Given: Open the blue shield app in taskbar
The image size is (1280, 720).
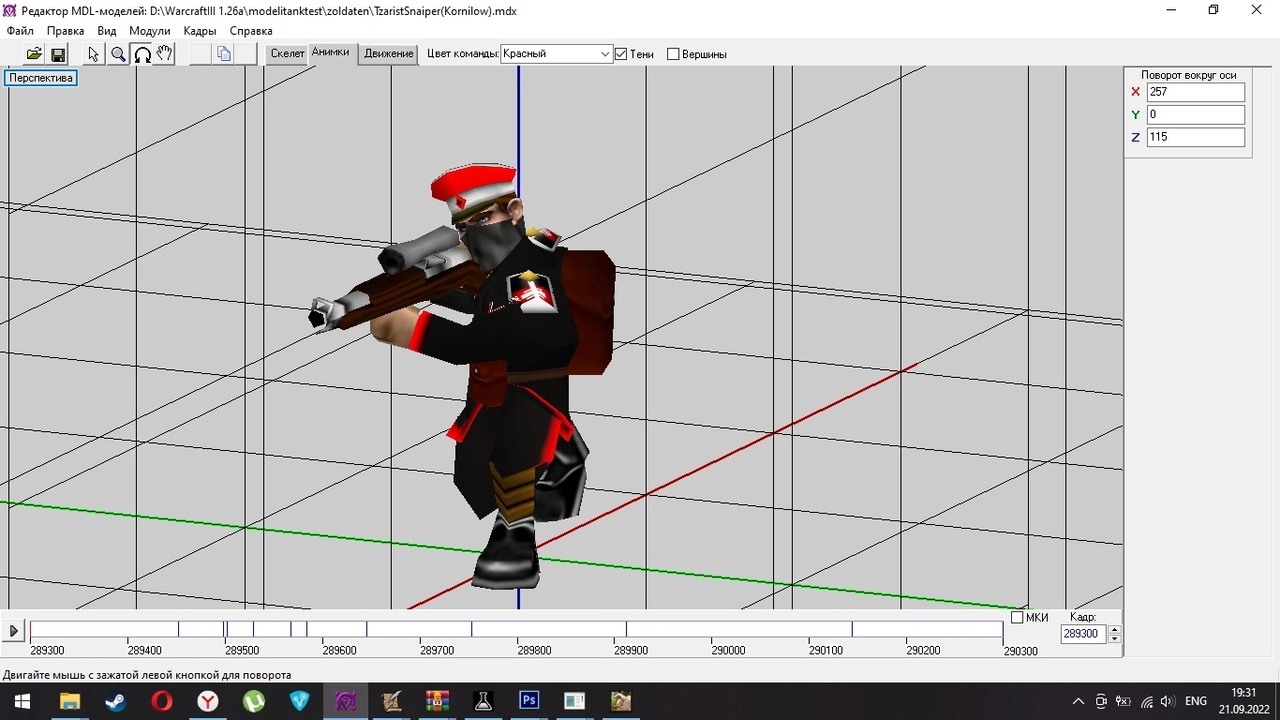Looking at the screenshot, I should [x=299, y=701].
